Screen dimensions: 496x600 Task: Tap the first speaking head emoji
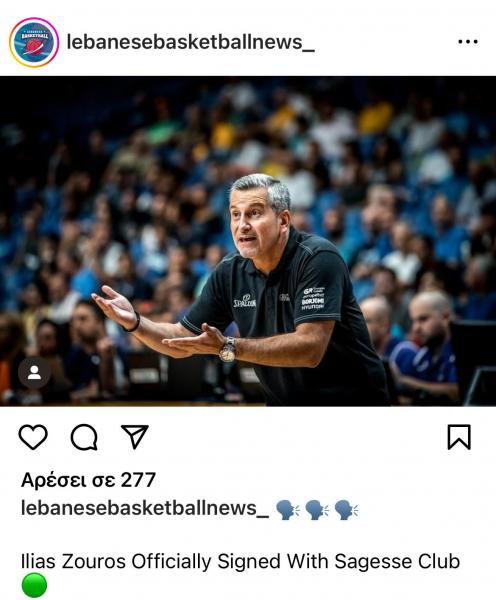[x=288, y=510]
